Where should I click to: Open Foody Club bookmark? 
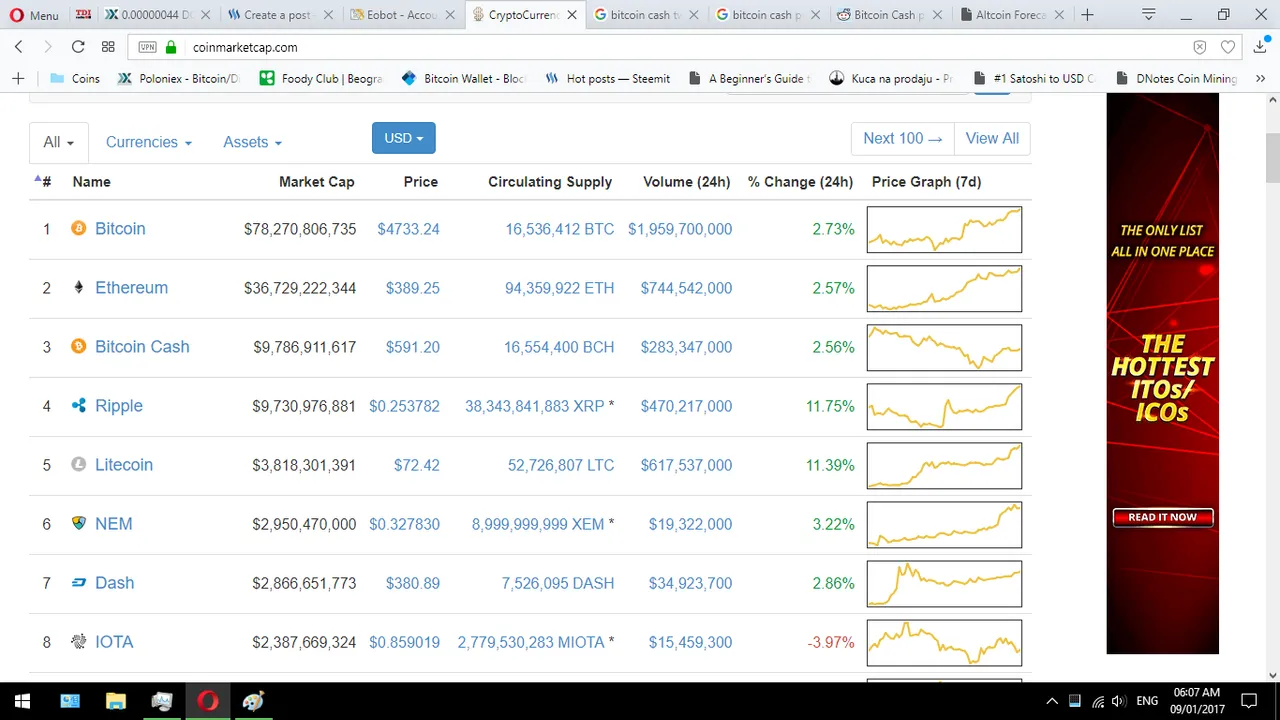[321, 78]
